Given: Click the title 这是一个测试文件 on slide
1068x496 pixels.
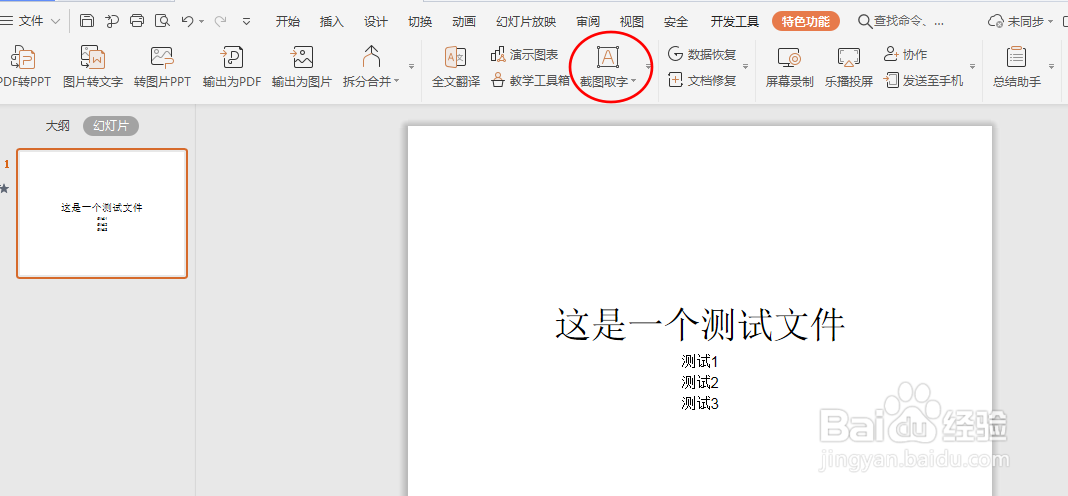Looking at the screenshot, I should coord(700,324).
